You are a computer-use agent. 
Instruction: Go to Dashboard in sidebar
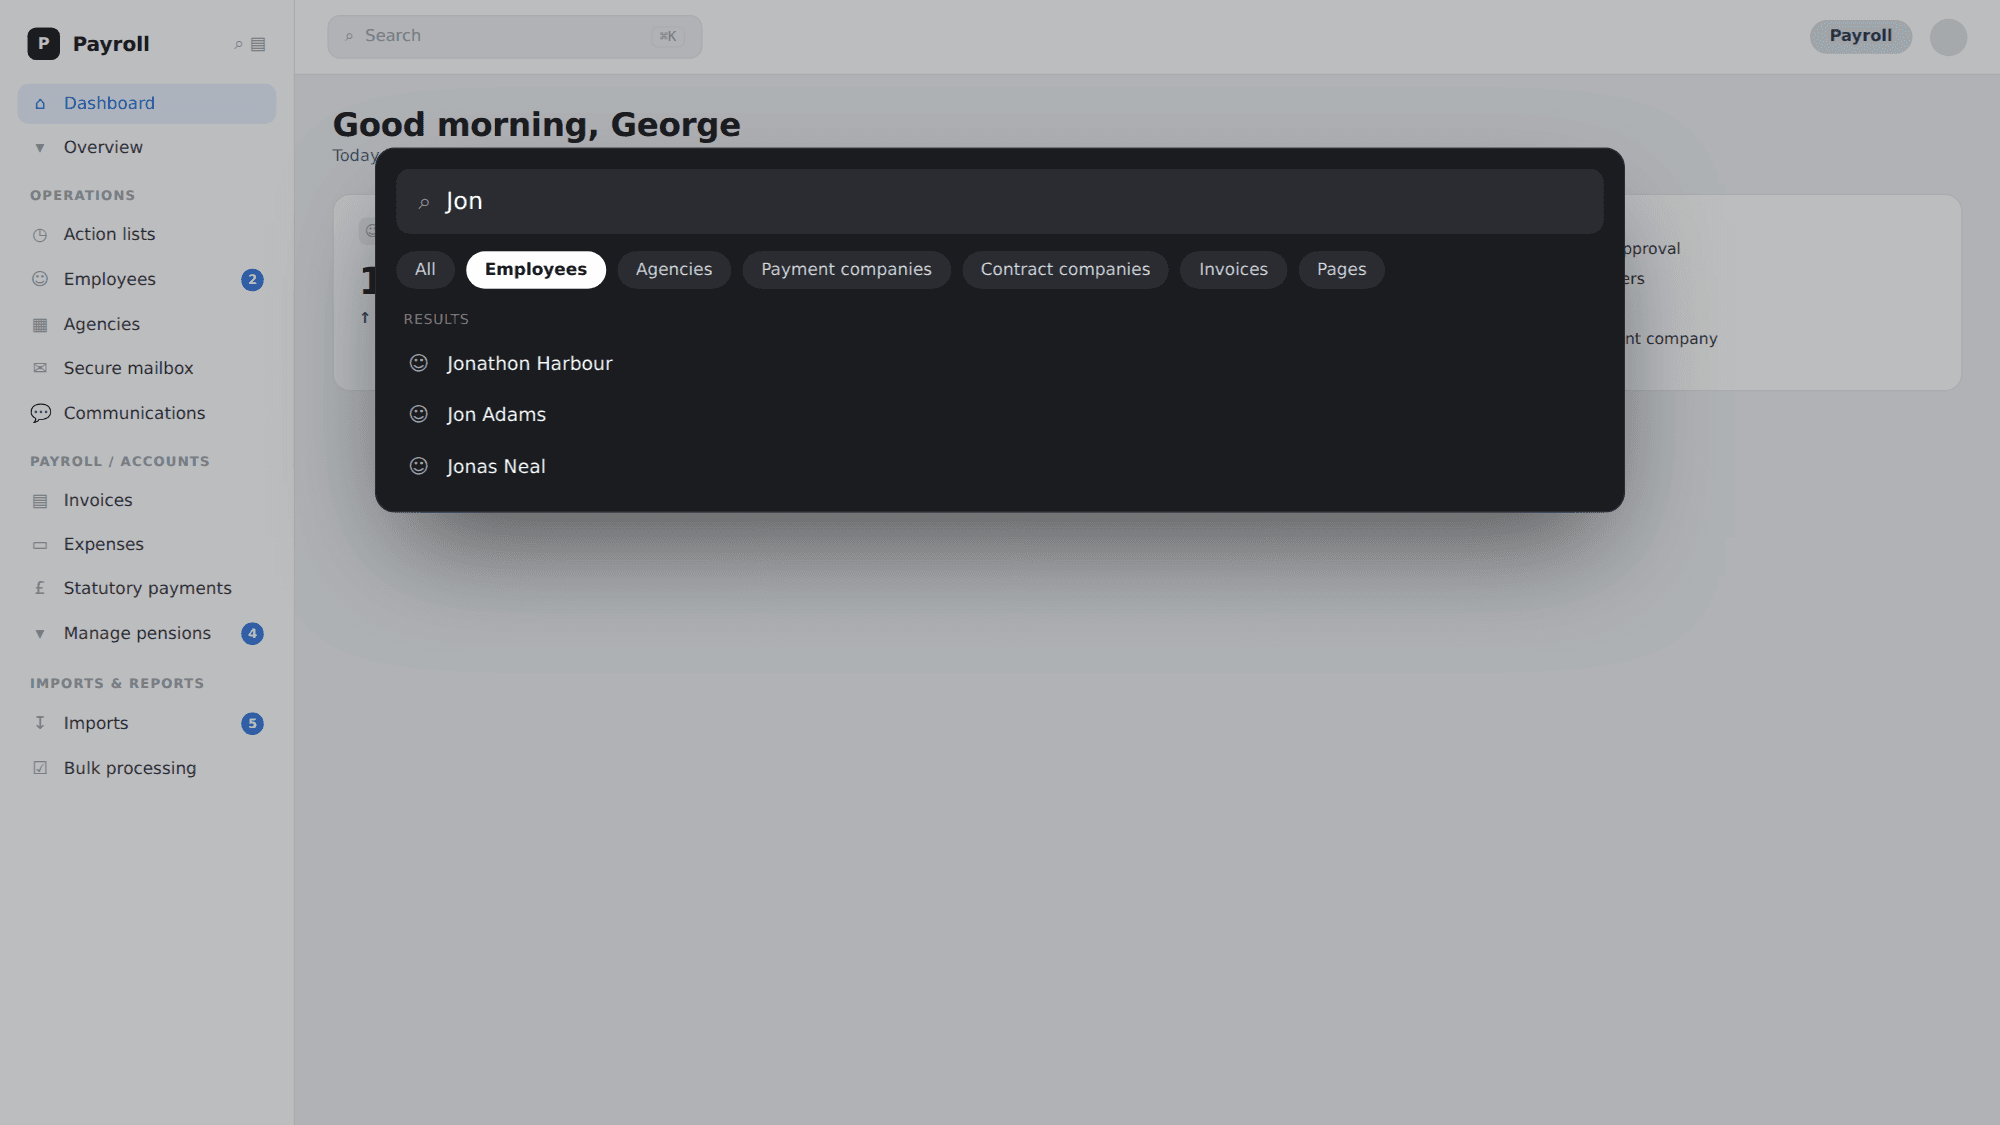coord(147,103)
